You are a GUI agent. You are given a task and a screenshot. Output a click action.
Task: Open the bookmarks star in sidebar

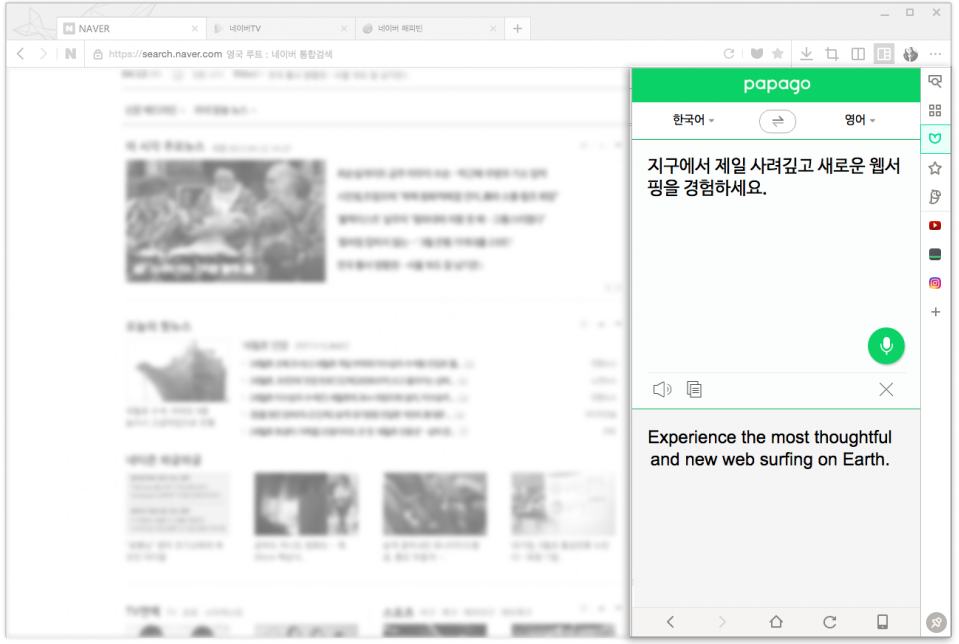[x=934, y=167]
